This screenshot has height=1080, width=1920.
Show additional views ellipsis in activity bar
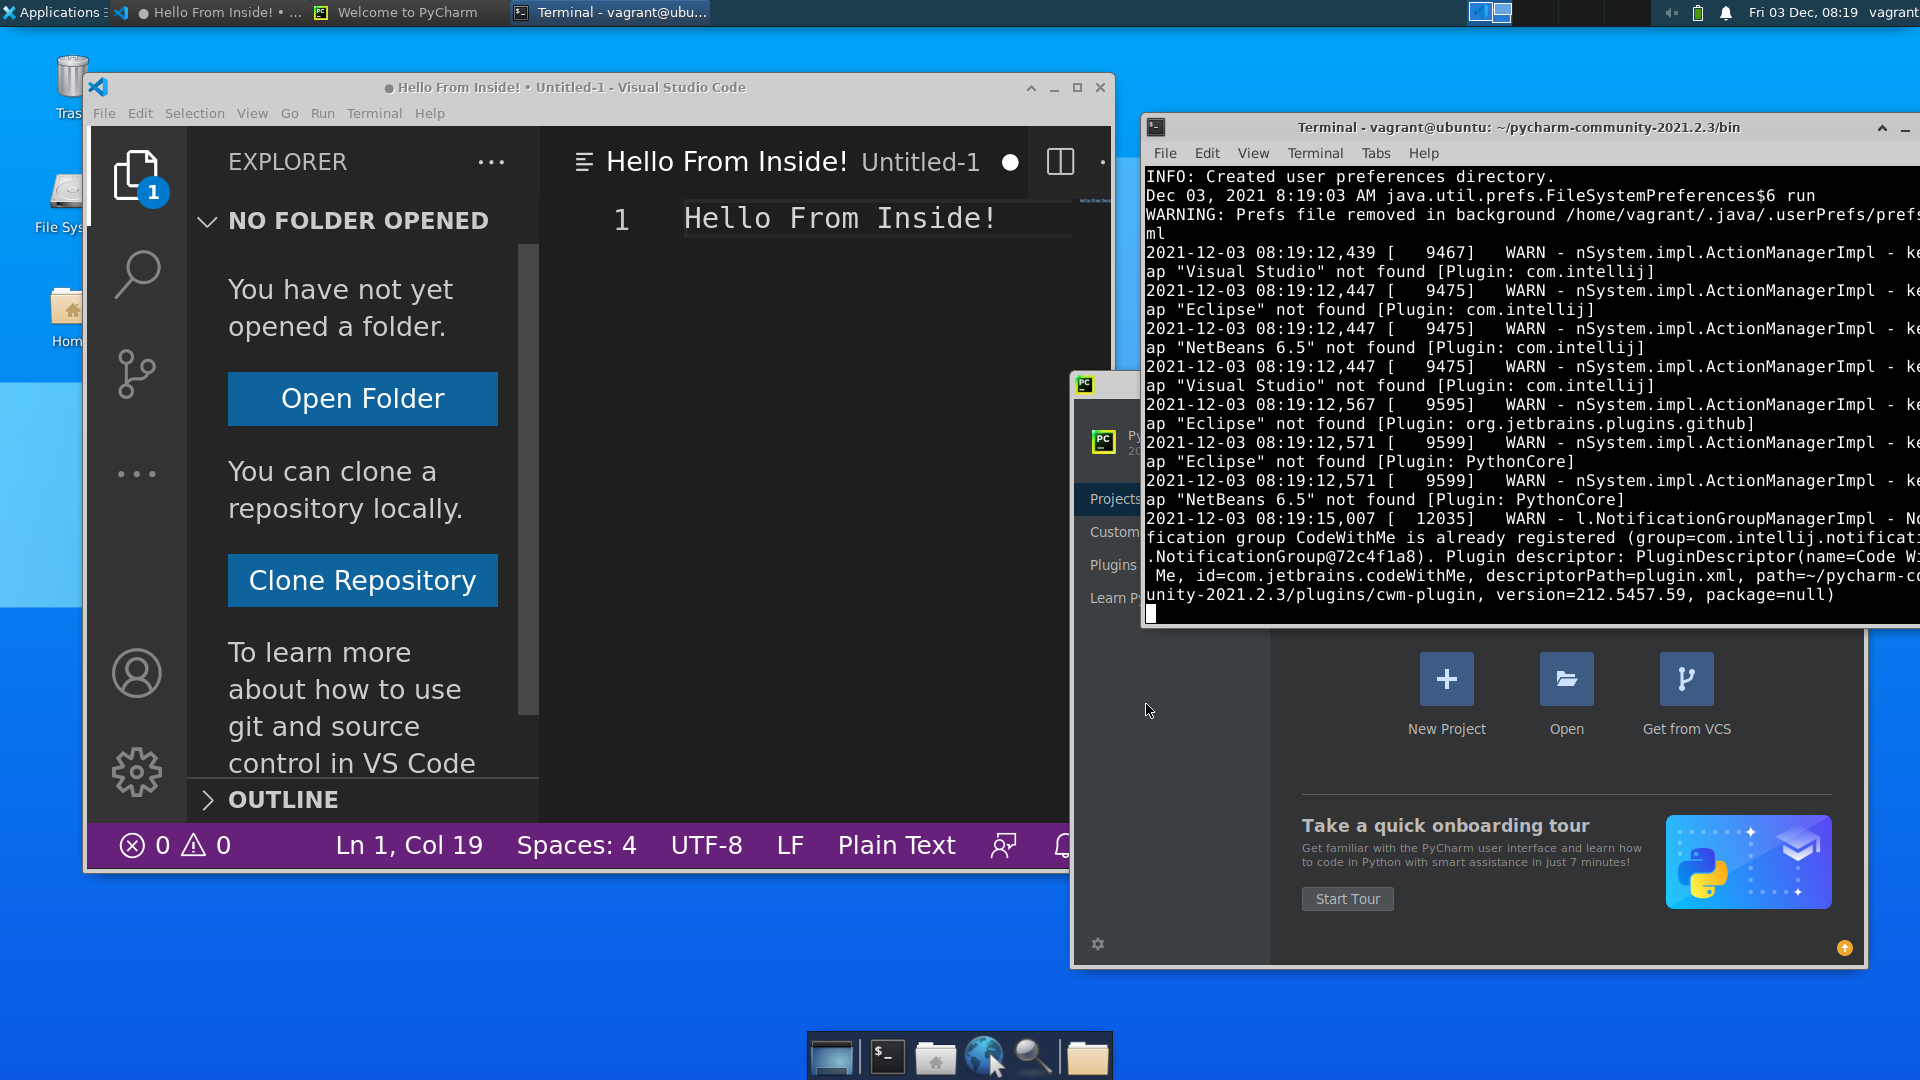click(137, 474)
